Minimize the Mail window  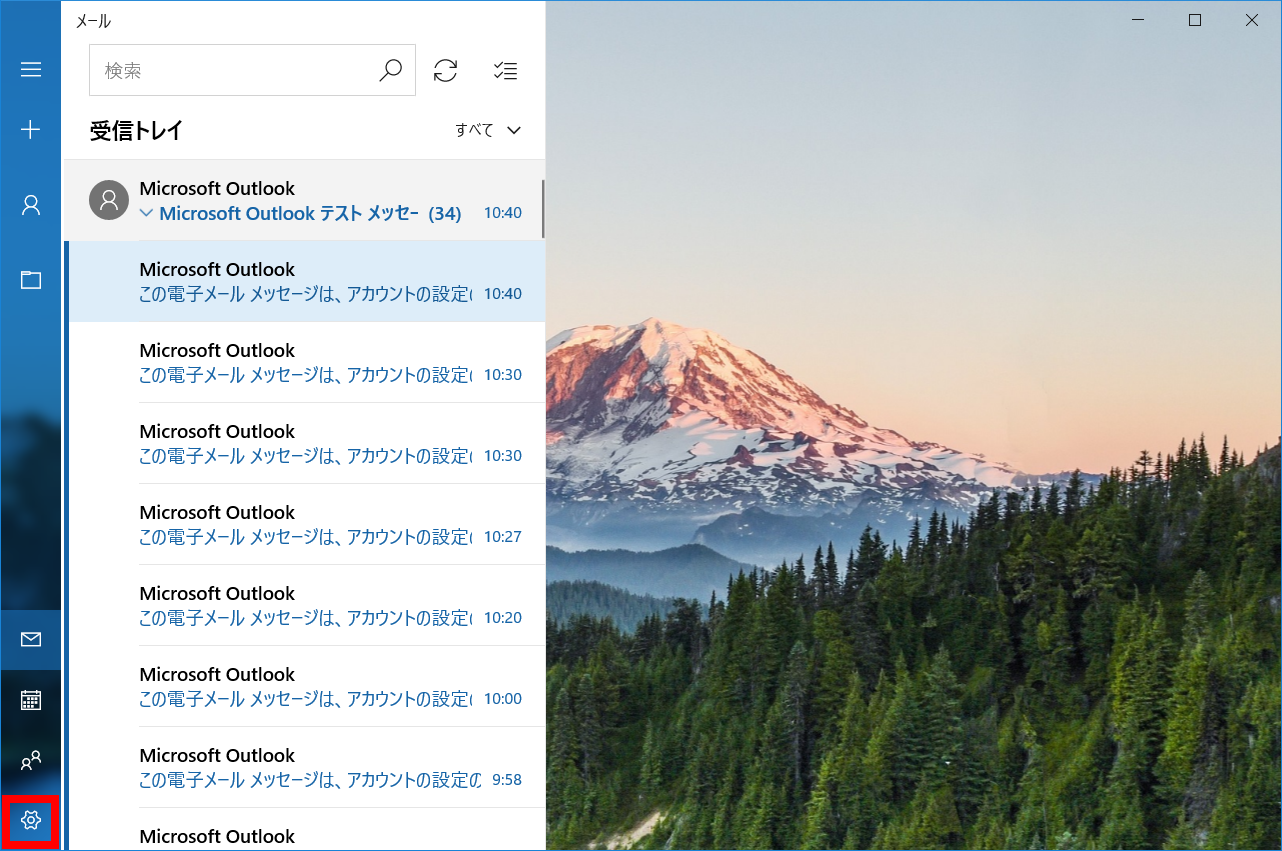(x=1137, y=20)
